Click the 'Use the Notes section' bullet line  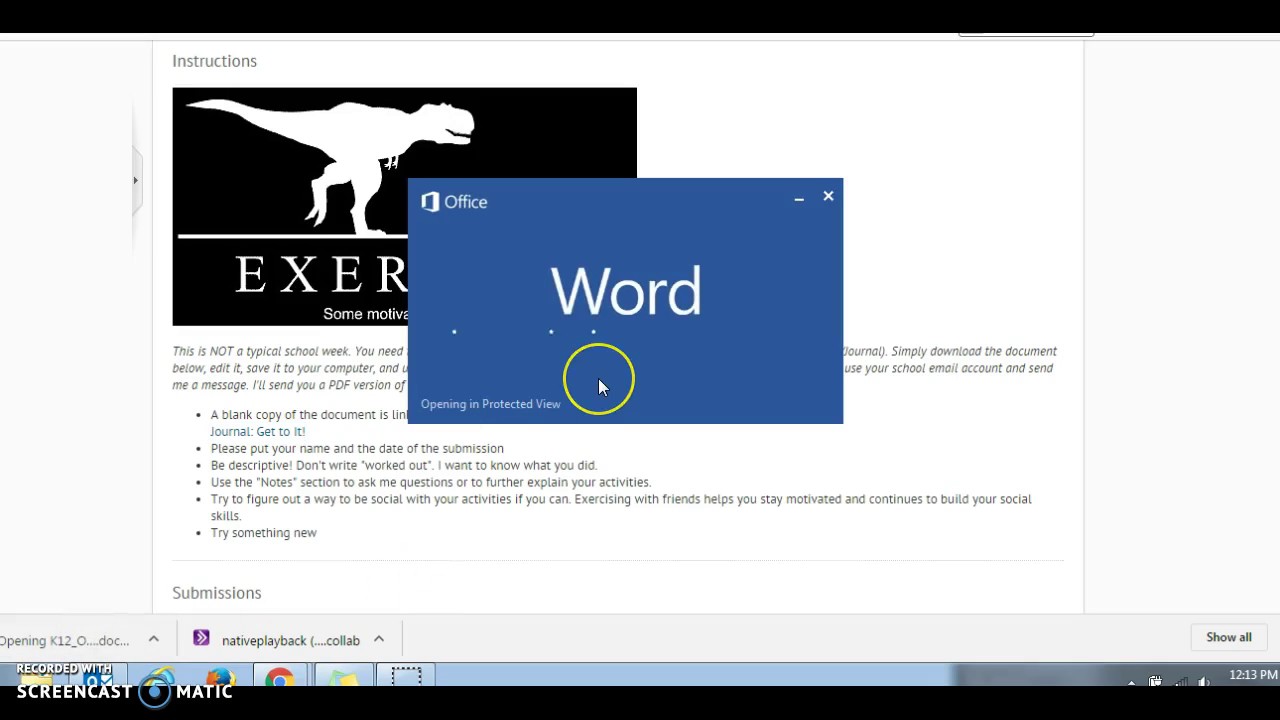coord(430,482)
